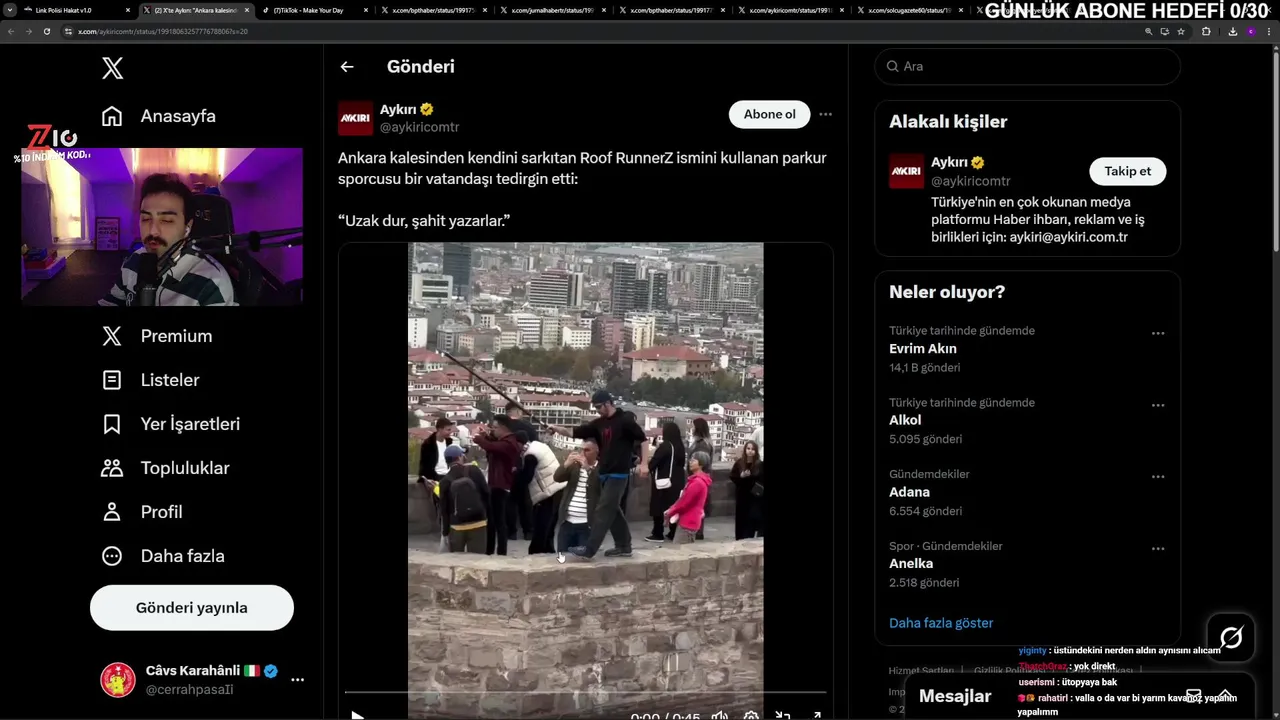Viewport: 1280px width, 720px height.
Task: Open more options for Anelka trend
Action: [1158, 549]
